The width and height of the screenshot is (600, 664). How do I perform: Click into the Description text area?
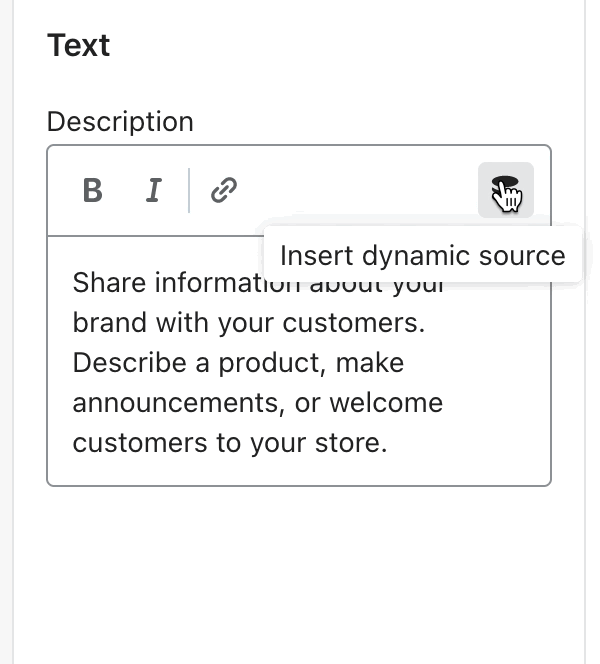point(299,361)
